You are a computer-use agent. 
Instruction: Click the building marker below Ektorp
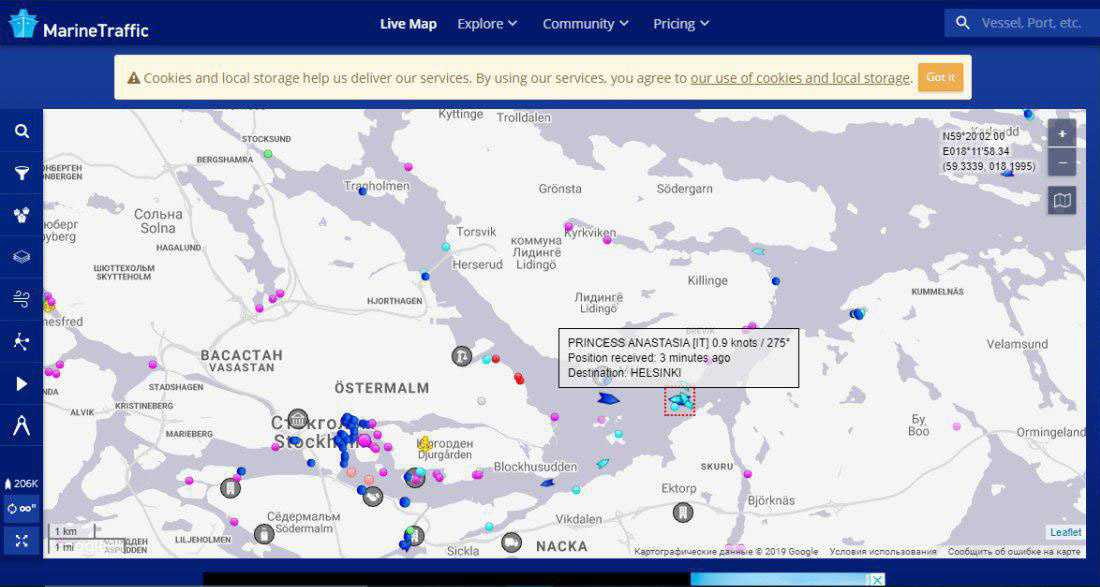[683, 513]
